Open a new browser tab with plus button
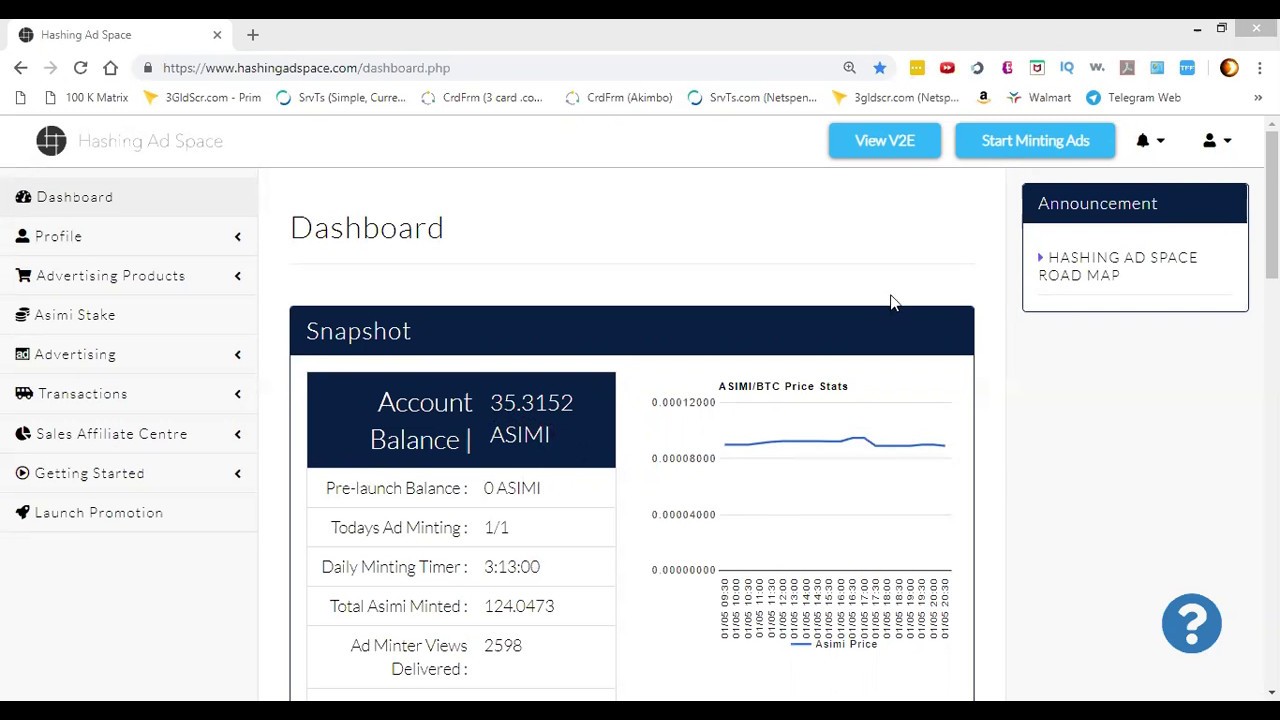The width and height of the screenshot is (1280, 720). tap(253, 35)
